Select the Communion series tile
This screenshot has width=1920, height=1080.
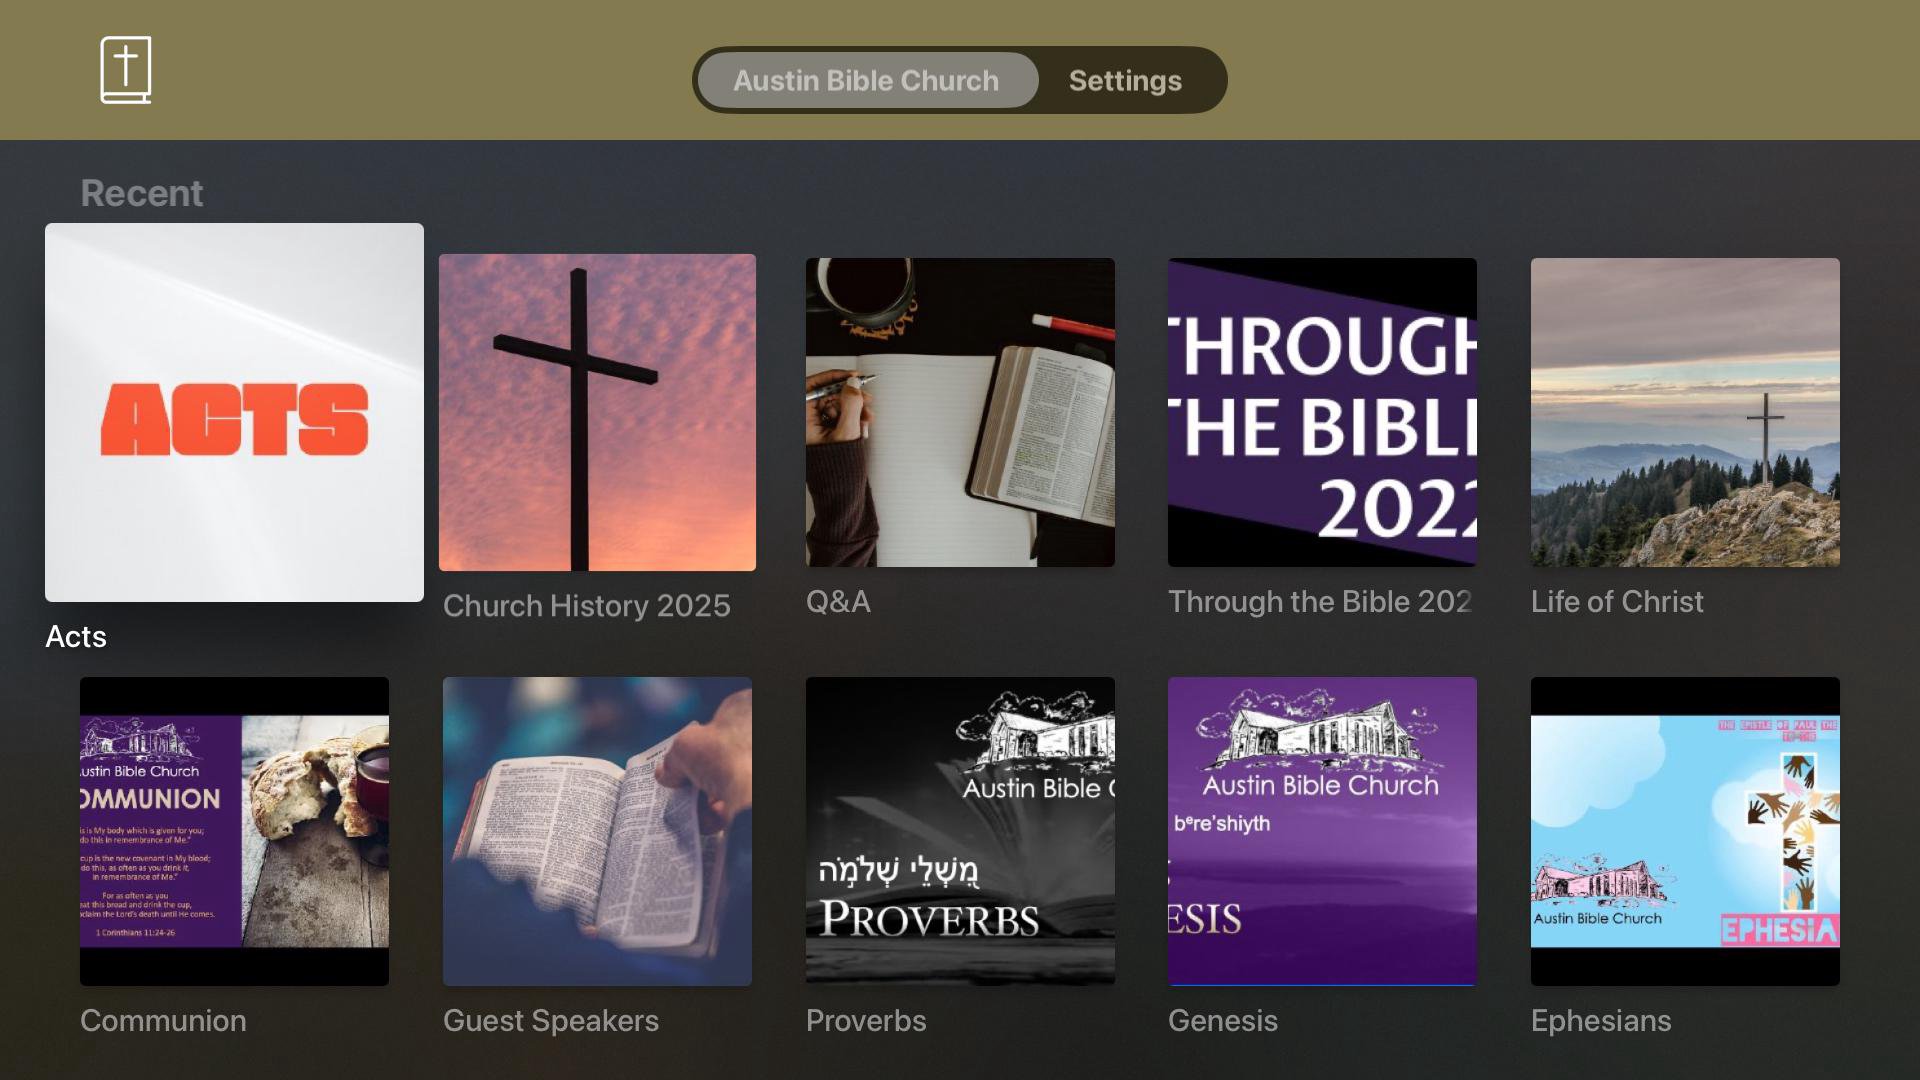(234, 831)
